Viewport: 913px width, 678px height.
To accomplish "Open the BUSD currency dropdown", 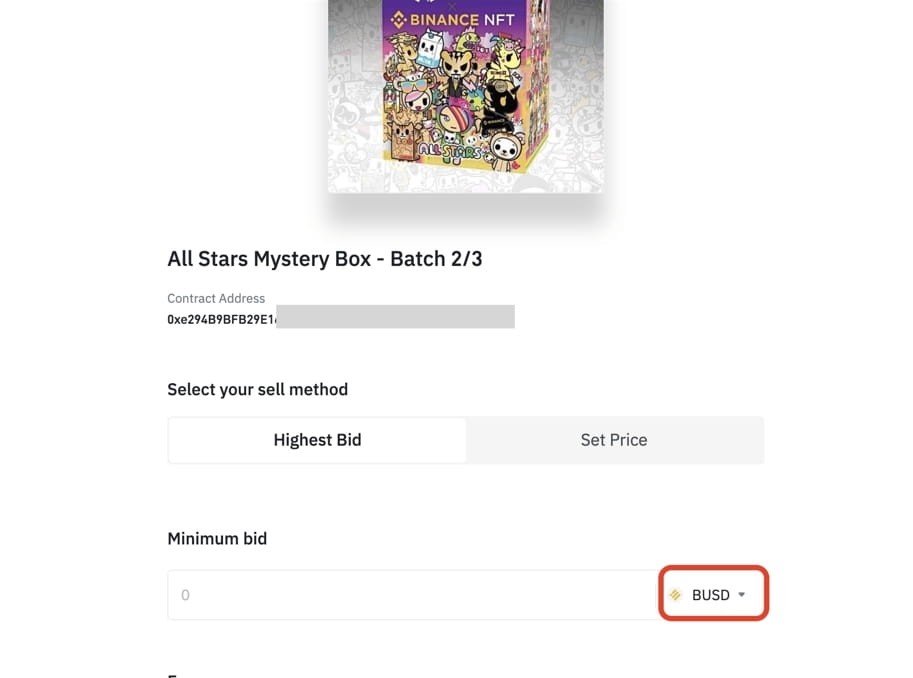I will [712, 595].
